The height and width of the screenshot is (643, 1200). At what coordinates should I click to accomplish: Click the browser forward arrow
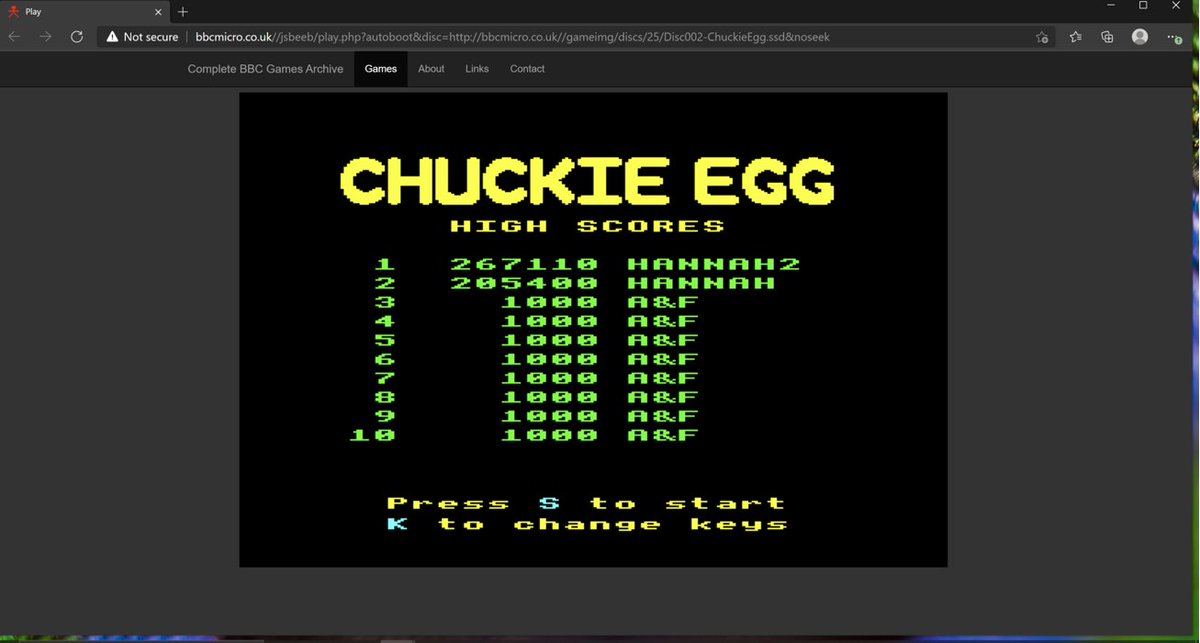point(45,36)
